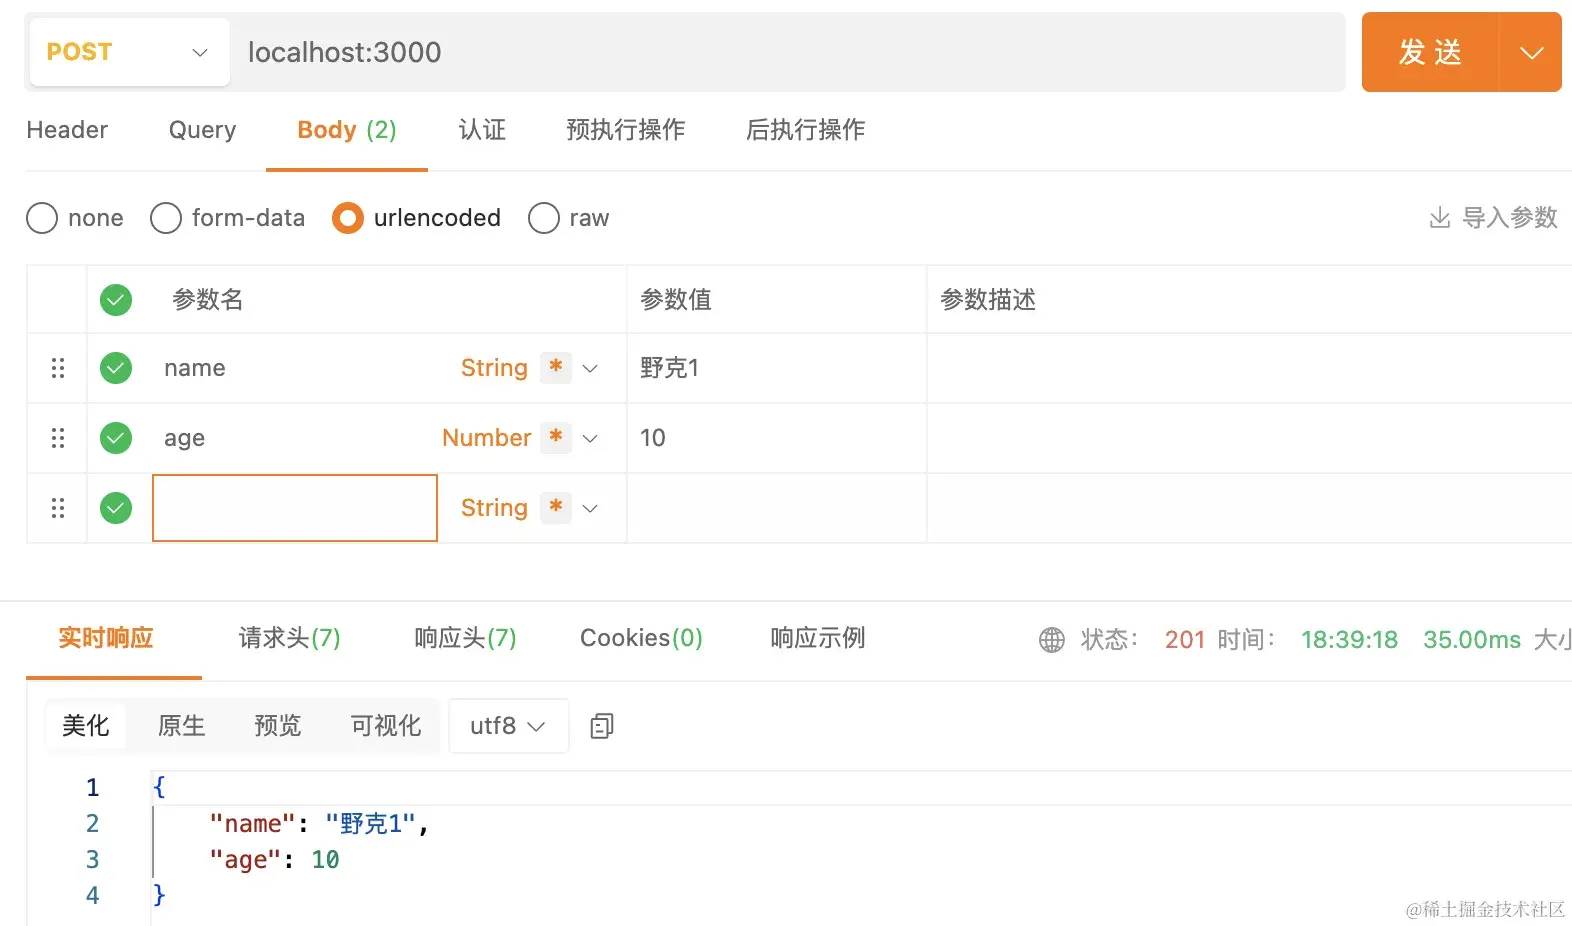Click the "age": 10 response line
This screenshot has height=926, width=1572.
[x=274, y=860]
